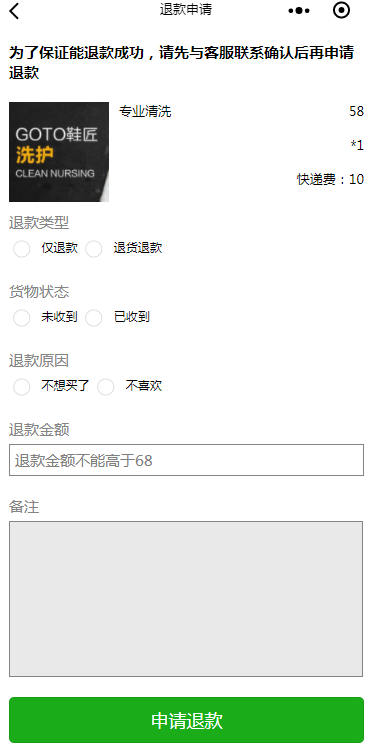Screen dimensions: 369x747
Task: Tap the bold customer service notice text
Action: click(181, 63)
